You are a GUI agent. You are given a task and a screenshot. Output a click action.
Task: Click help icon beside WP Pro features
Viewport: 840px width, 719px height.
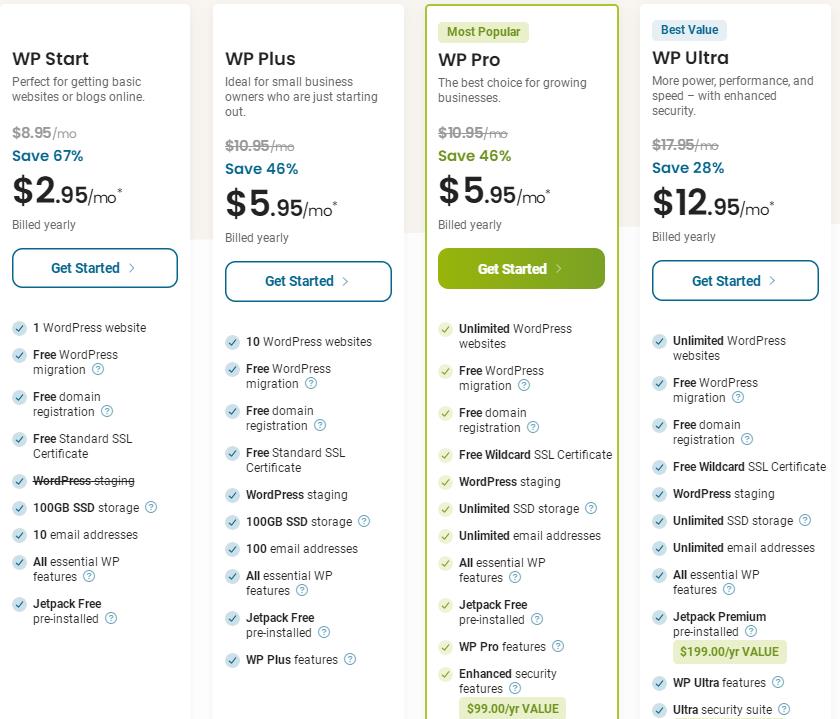pos(558,647)
